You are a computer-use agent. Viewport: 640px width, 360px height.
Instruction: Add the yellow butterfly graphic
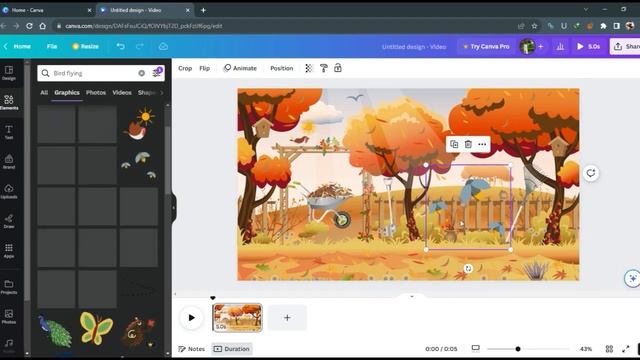[x=96, y=329]
